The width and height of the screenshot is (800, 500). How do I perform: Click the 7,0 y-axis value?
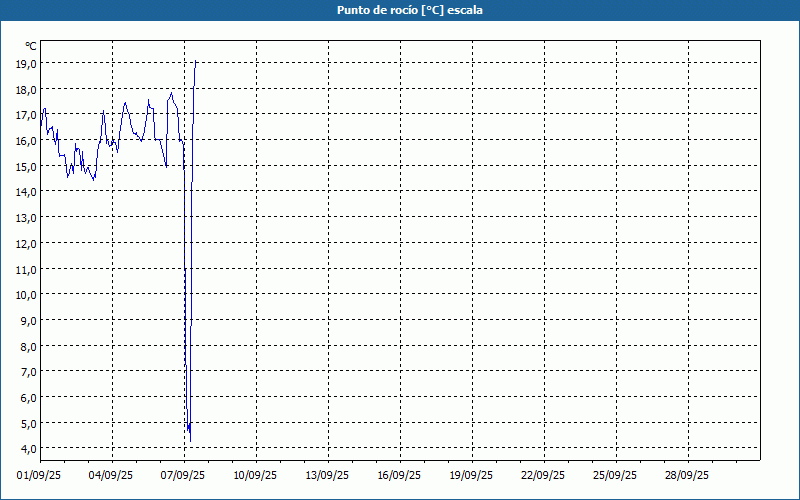(x=27, y=372)
